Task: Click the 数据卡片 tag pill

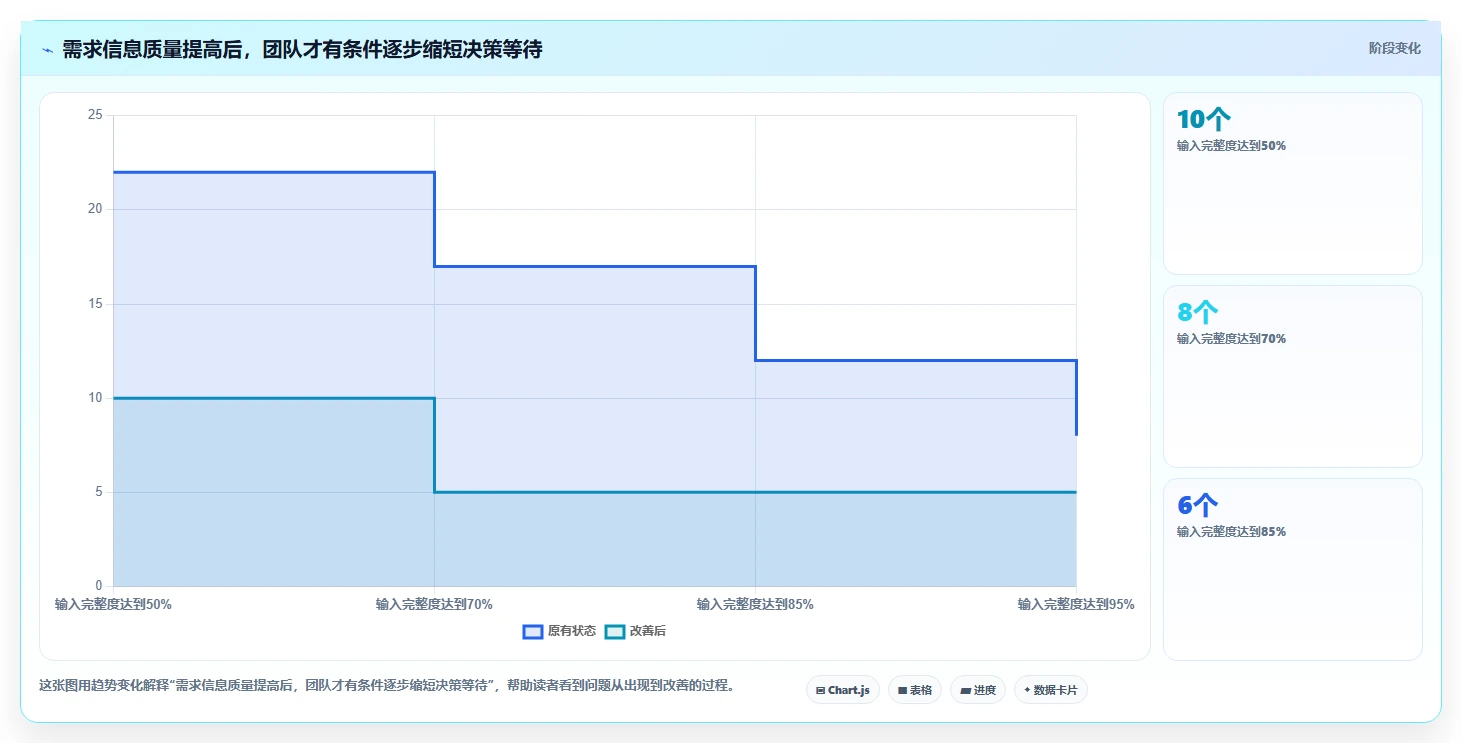Action: tap(1051, 690)
